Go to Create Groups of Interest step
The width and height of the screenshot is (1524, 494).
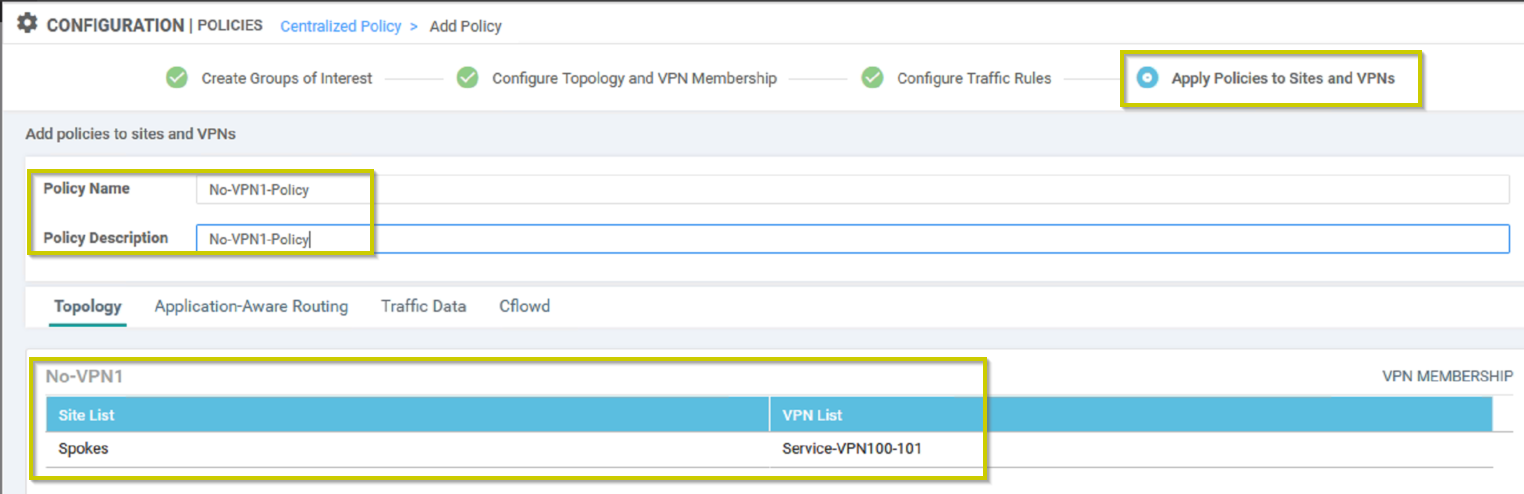tap(287, 78)
